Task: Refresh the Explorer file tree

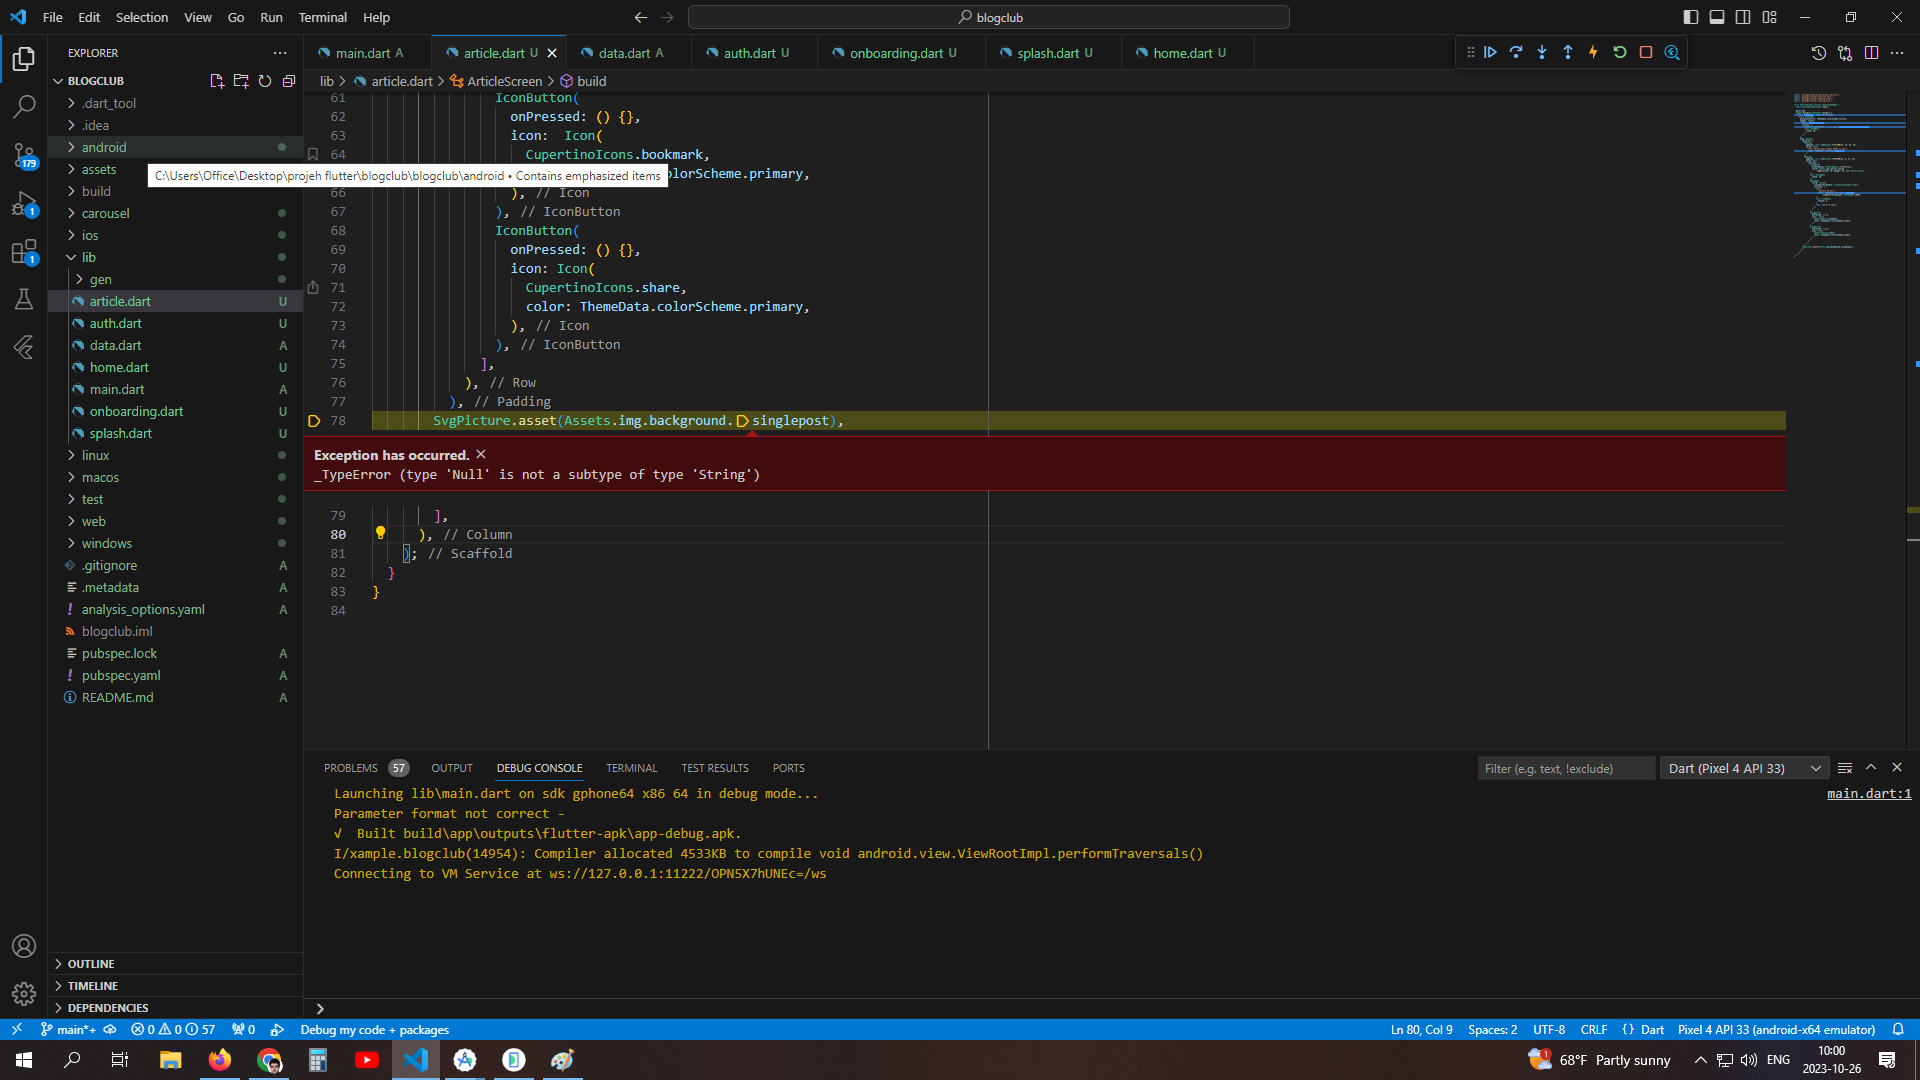Action: click(x=265, y=81)
